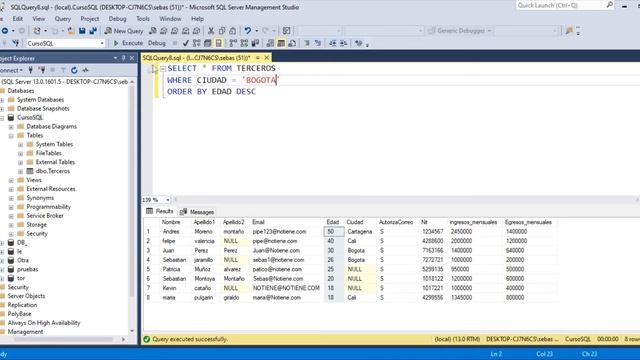
Task: Click Display Estimated Execution Plan icon
Action: click(197, 43)
